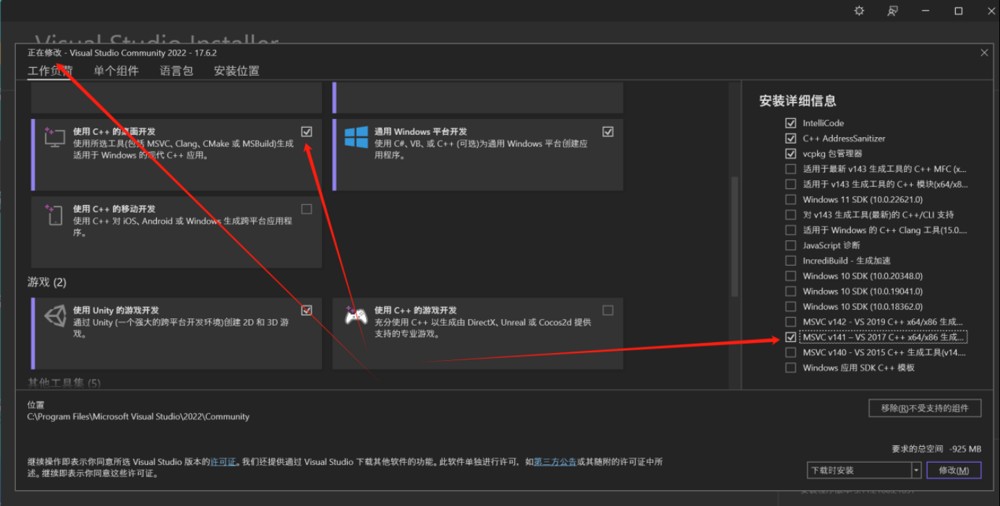Click the 移除不受支持的组件 button

[x=925, y=408]
